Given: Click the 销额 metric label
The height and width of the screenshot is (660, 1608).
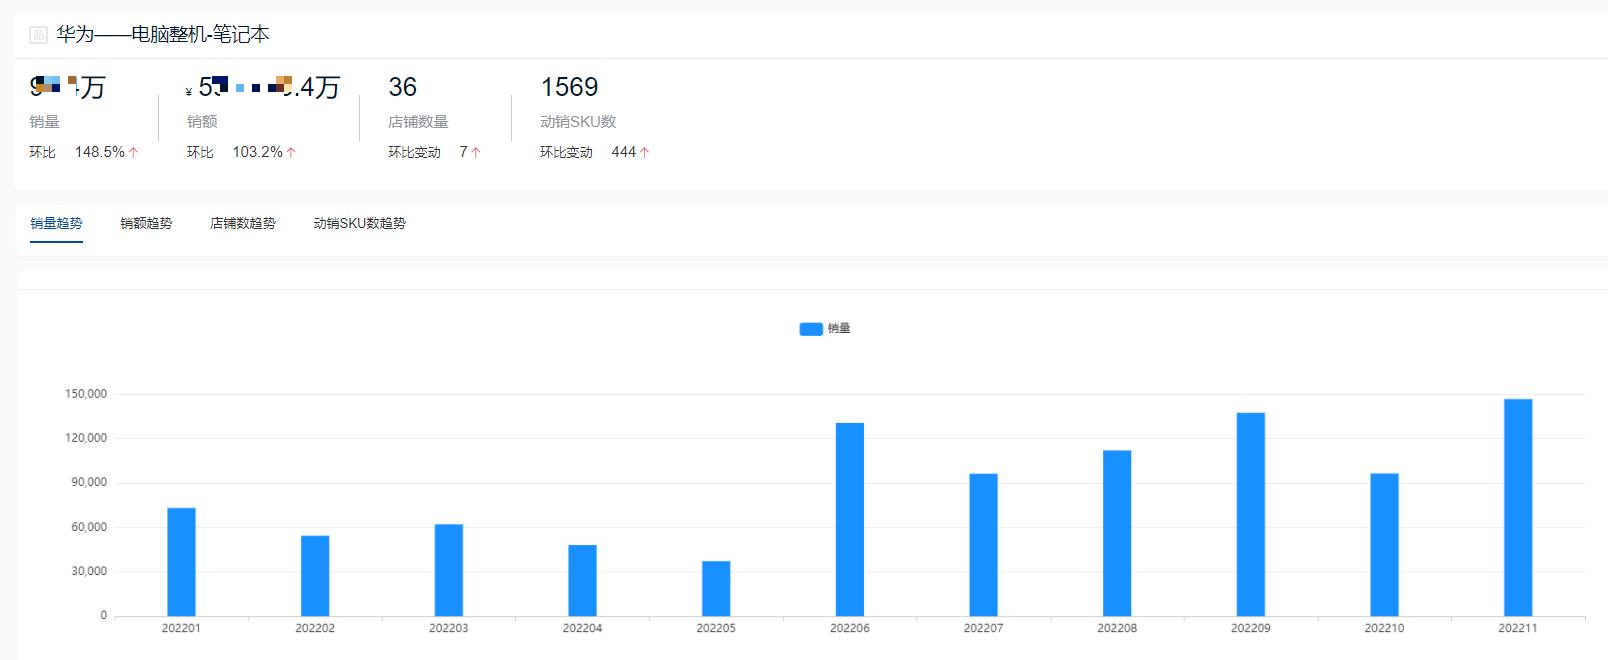Looking at the screenshot, I should [x=202, y=121].
